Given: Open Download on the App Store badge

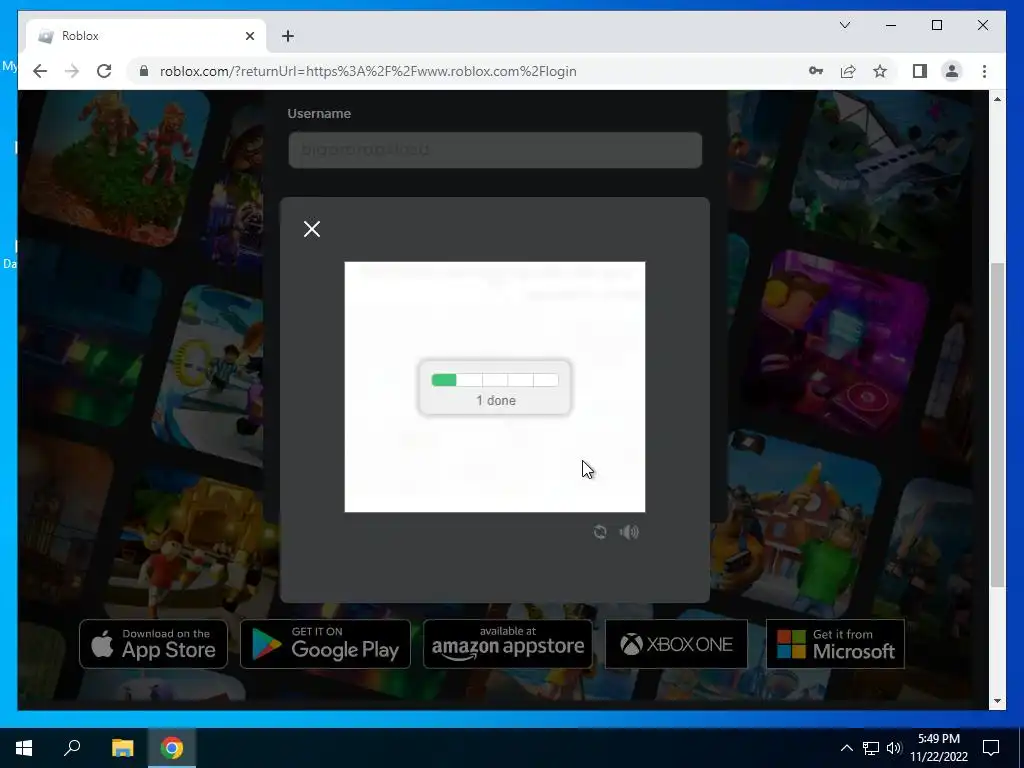Looking at the screenshot, I should (x=153, y=644).
